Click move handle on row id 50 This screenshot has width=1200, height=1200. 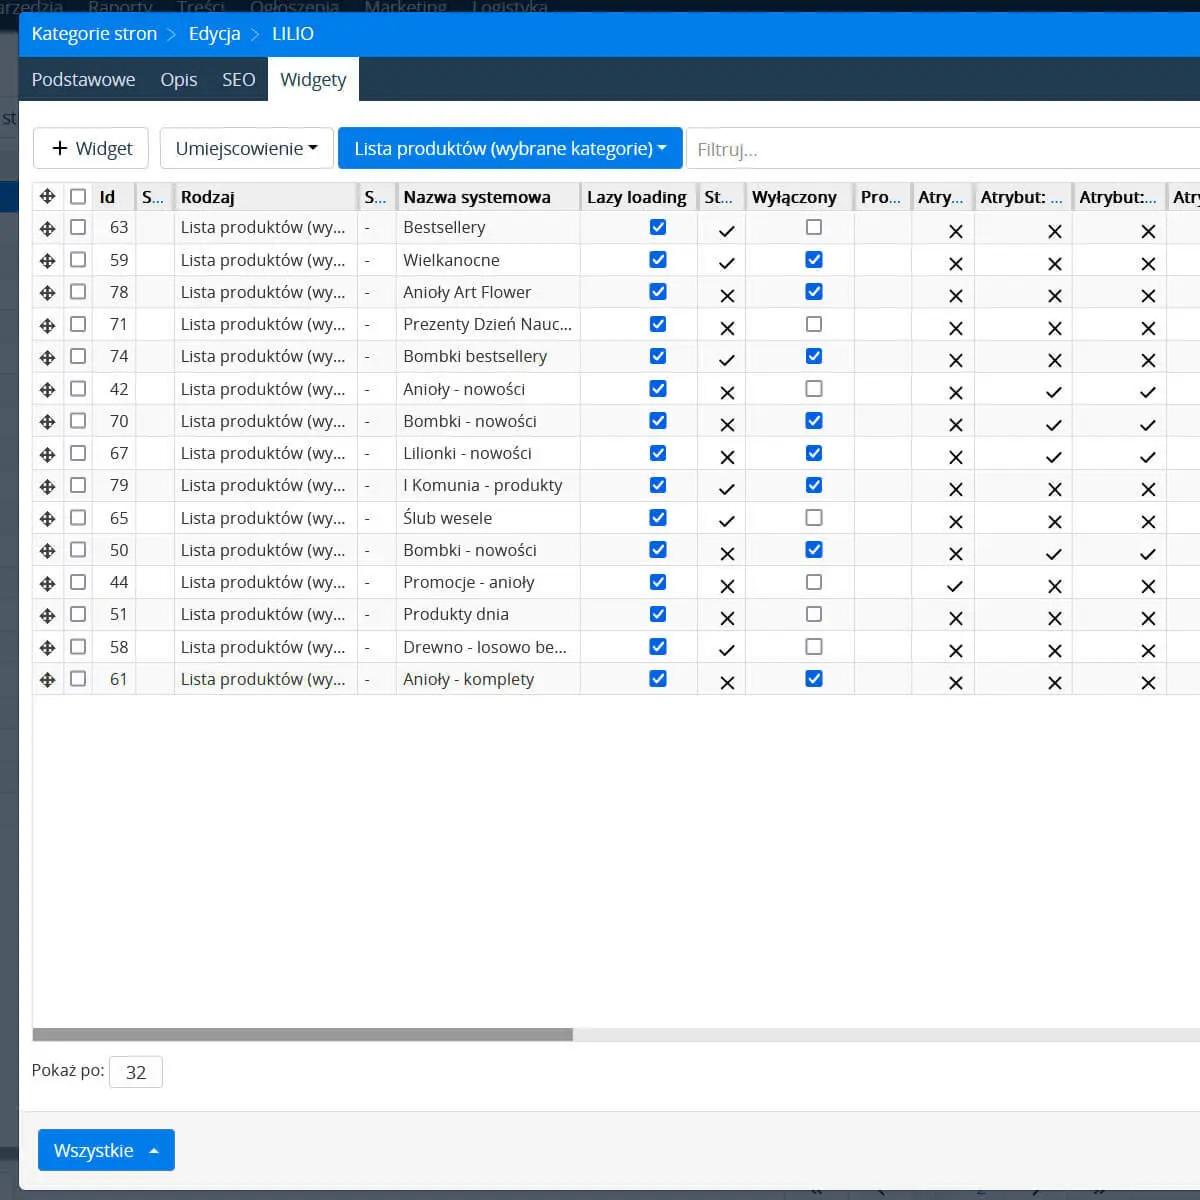click(47, 551)
